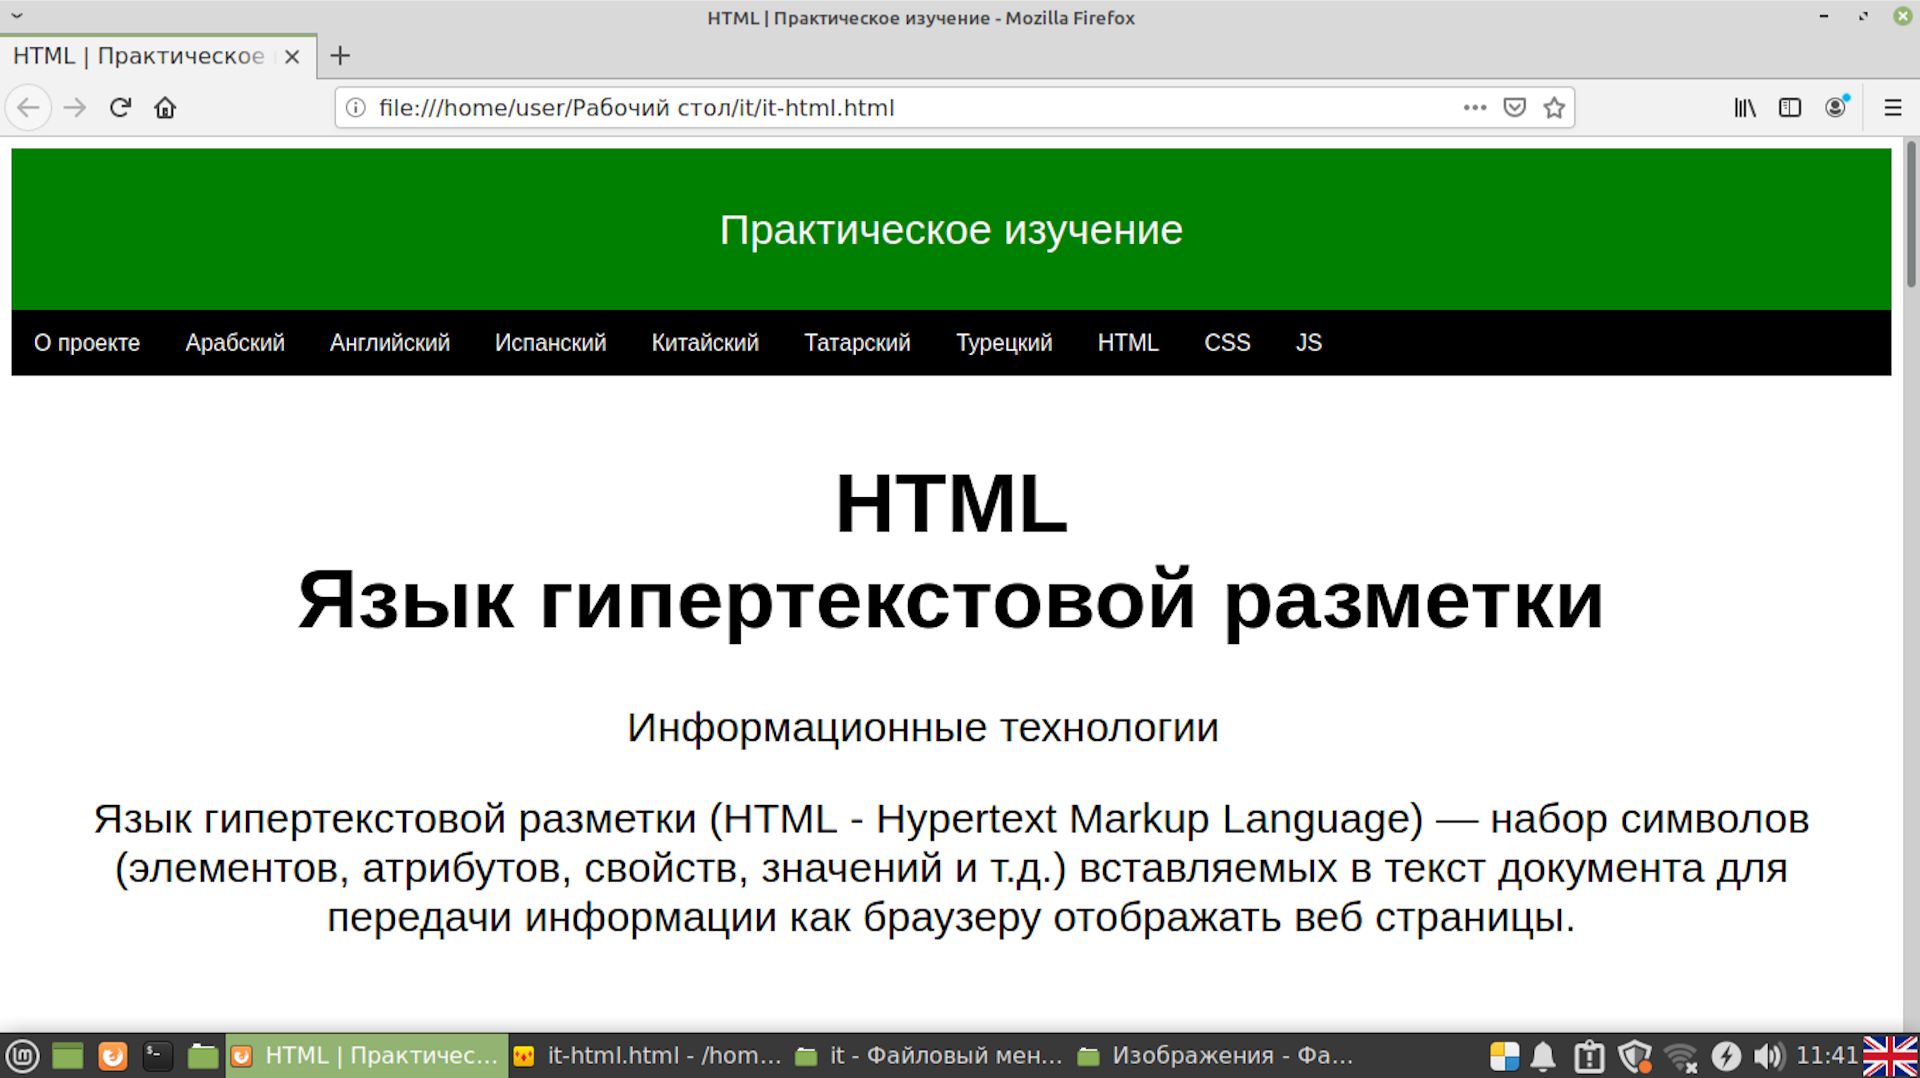The height and width of the screenshot is (1078, 1920).
Task: Click the Информационные технологии subtitle
Action: click(922, 727)
